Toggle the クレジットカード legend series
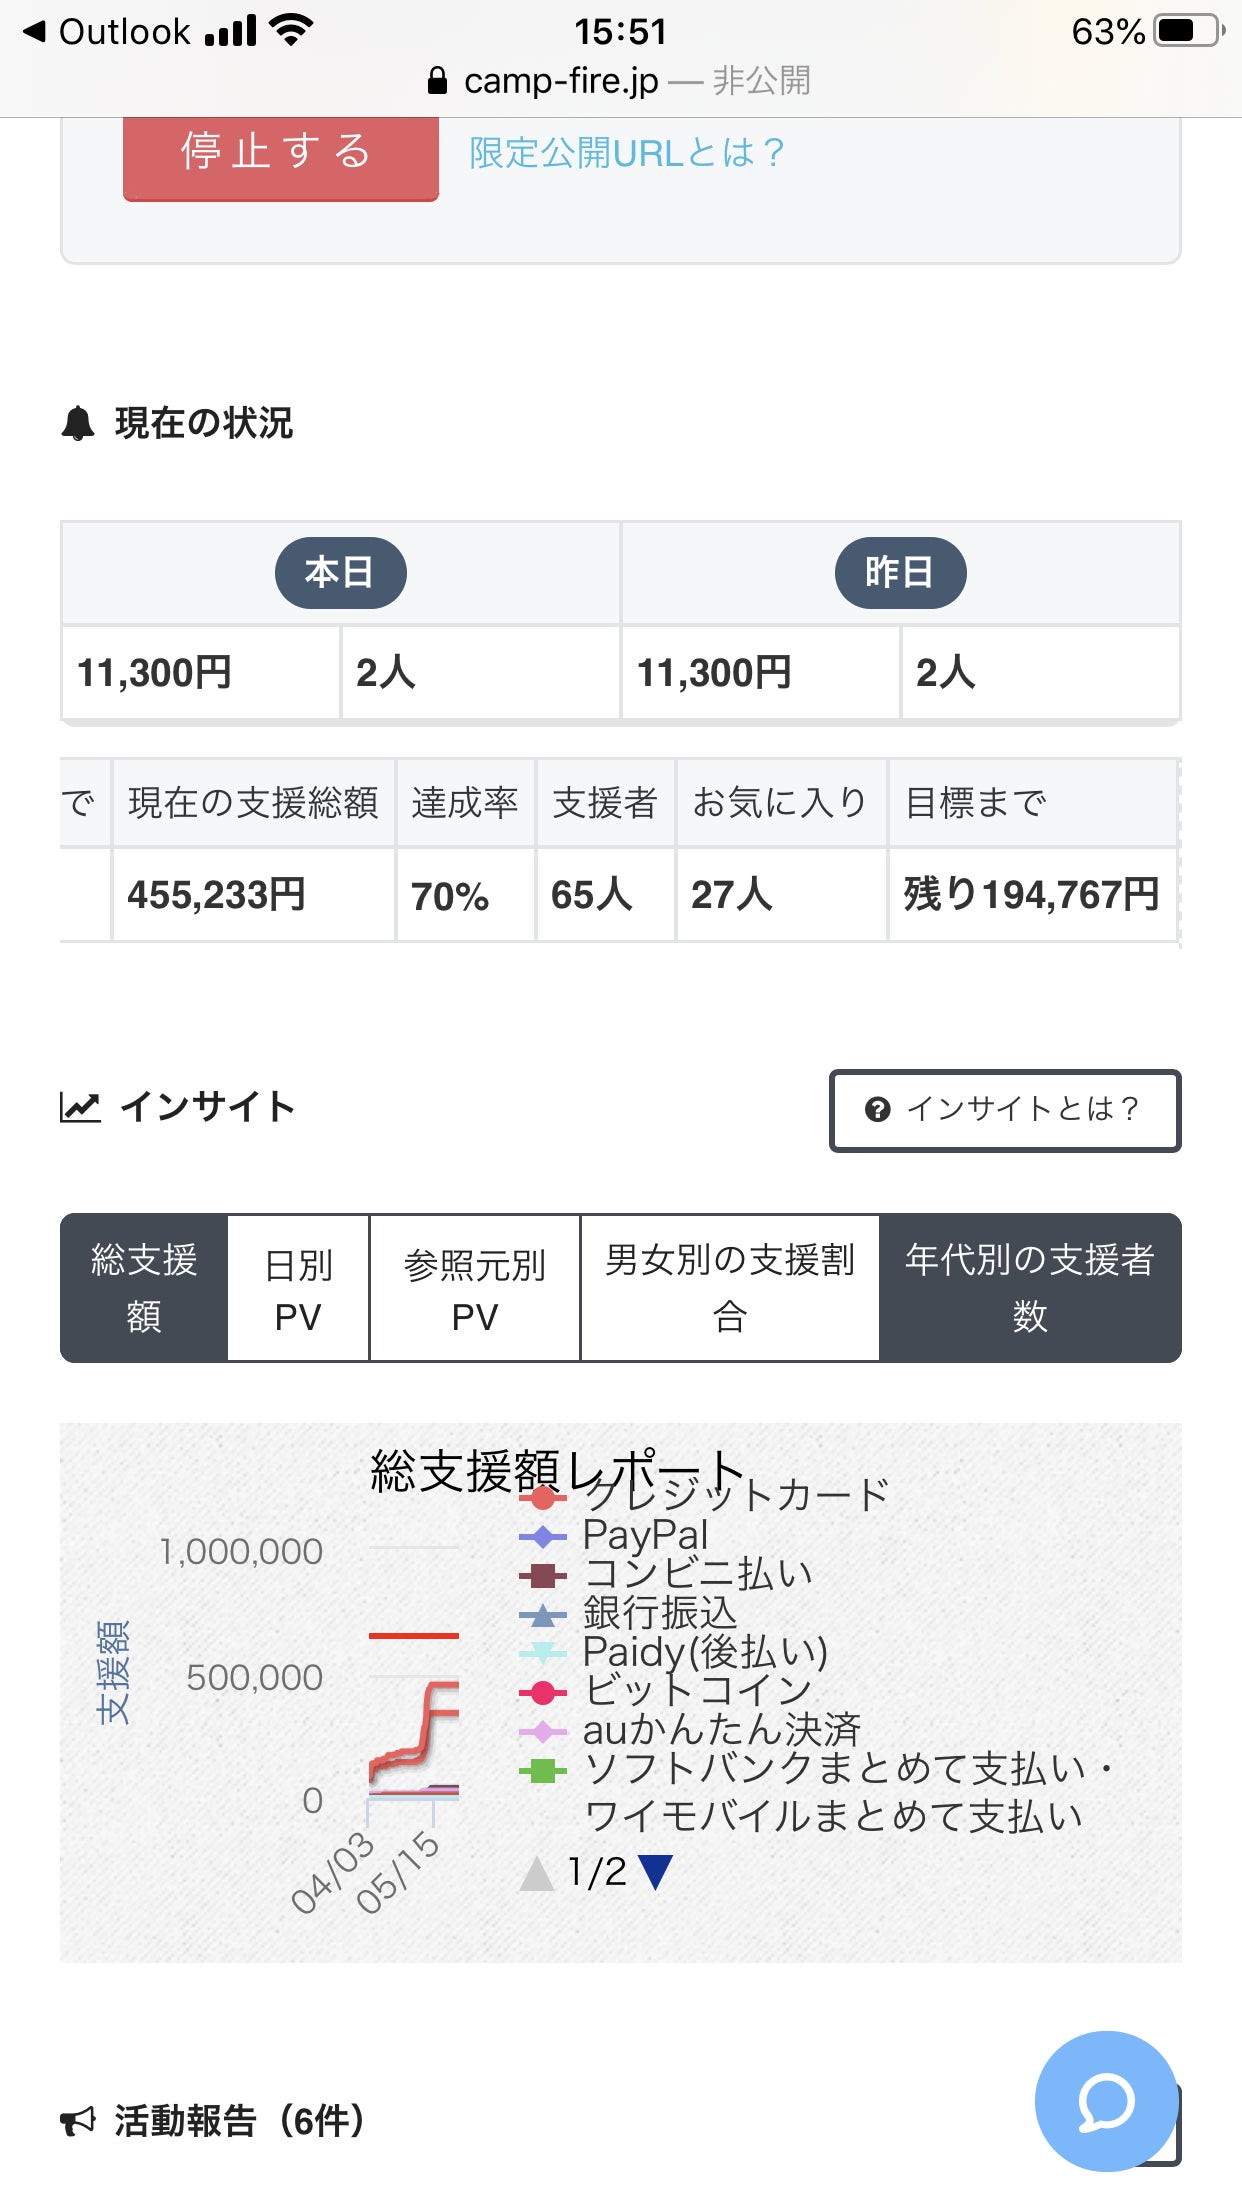The image size is (1242, 2208). [736, 1496]
